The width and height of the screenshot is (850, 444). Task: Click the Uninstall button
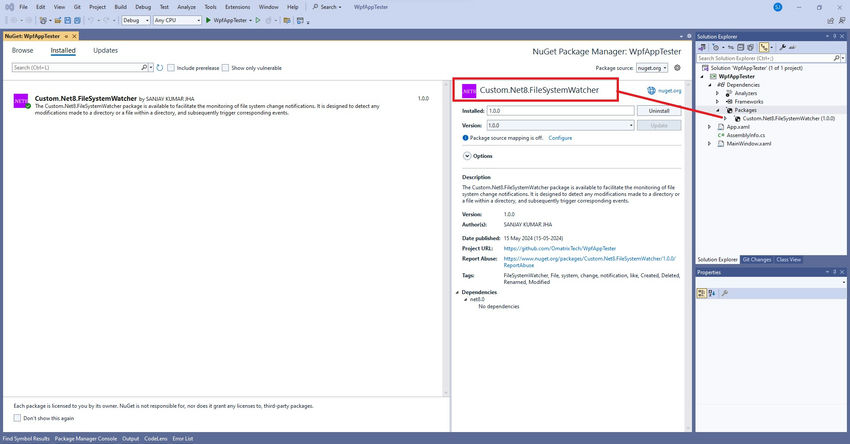point(659,111)
